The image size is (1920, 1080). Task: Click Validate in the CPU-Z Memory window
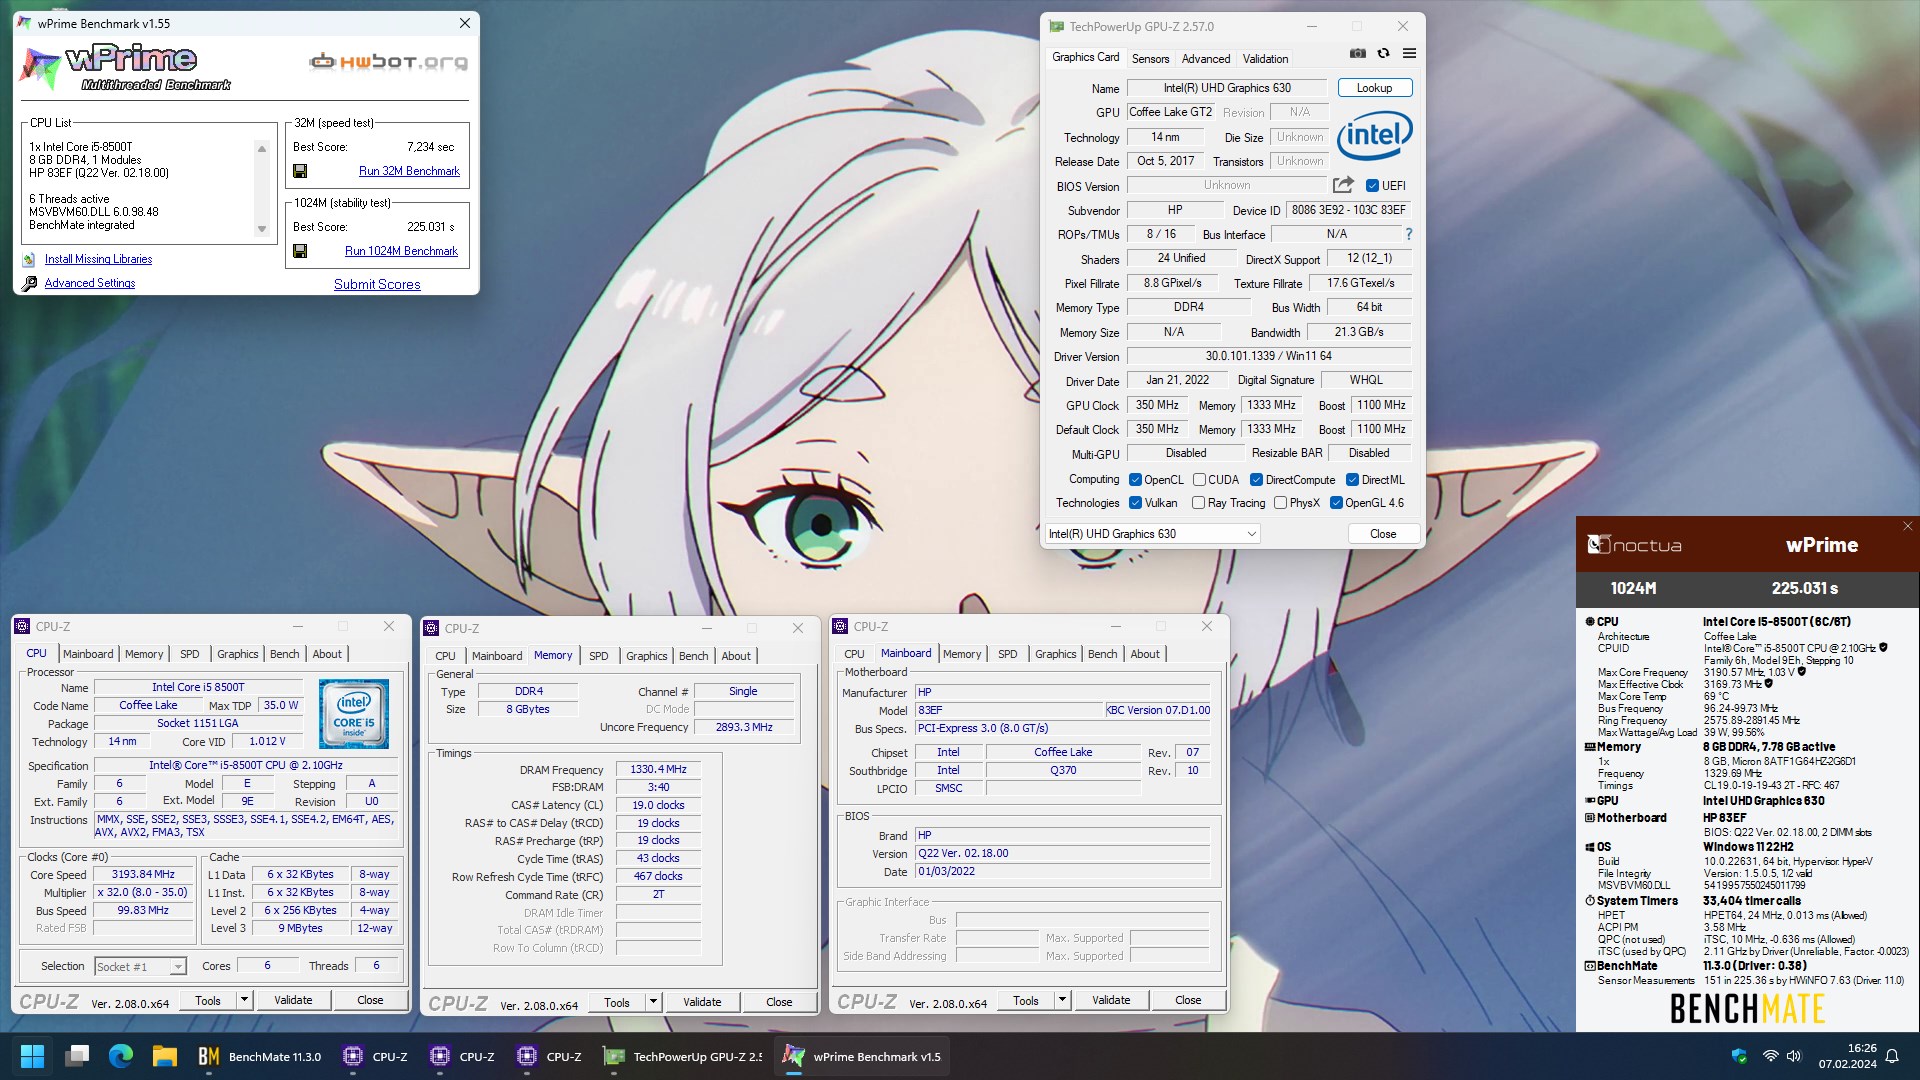701,1002
